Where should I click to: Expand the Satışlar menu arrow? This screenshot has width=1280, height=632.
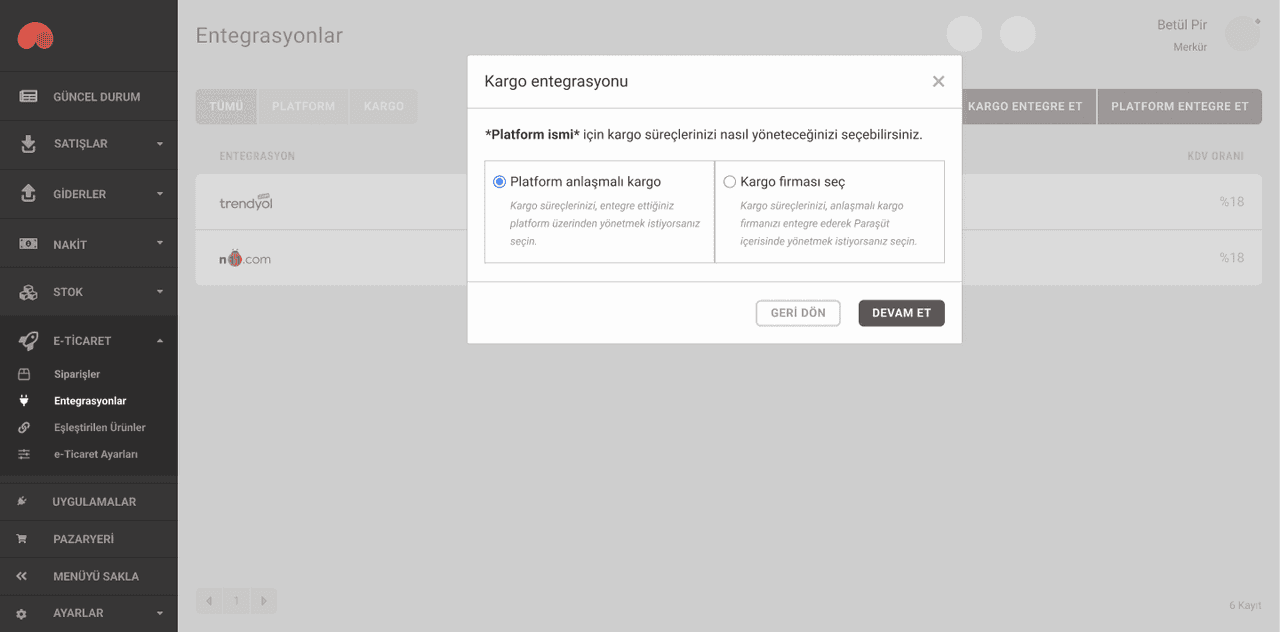click(160, 144)
